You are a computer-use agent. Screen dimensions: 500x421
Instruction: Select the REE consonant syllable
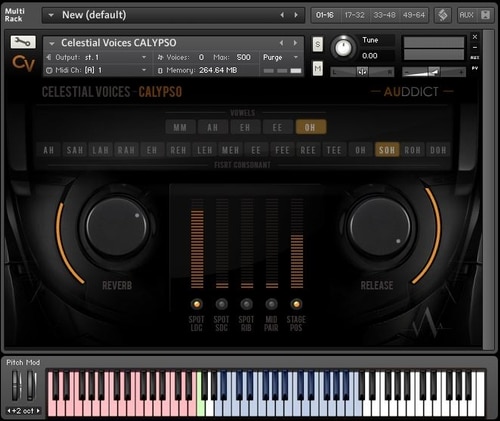click(x=308, y=150)
